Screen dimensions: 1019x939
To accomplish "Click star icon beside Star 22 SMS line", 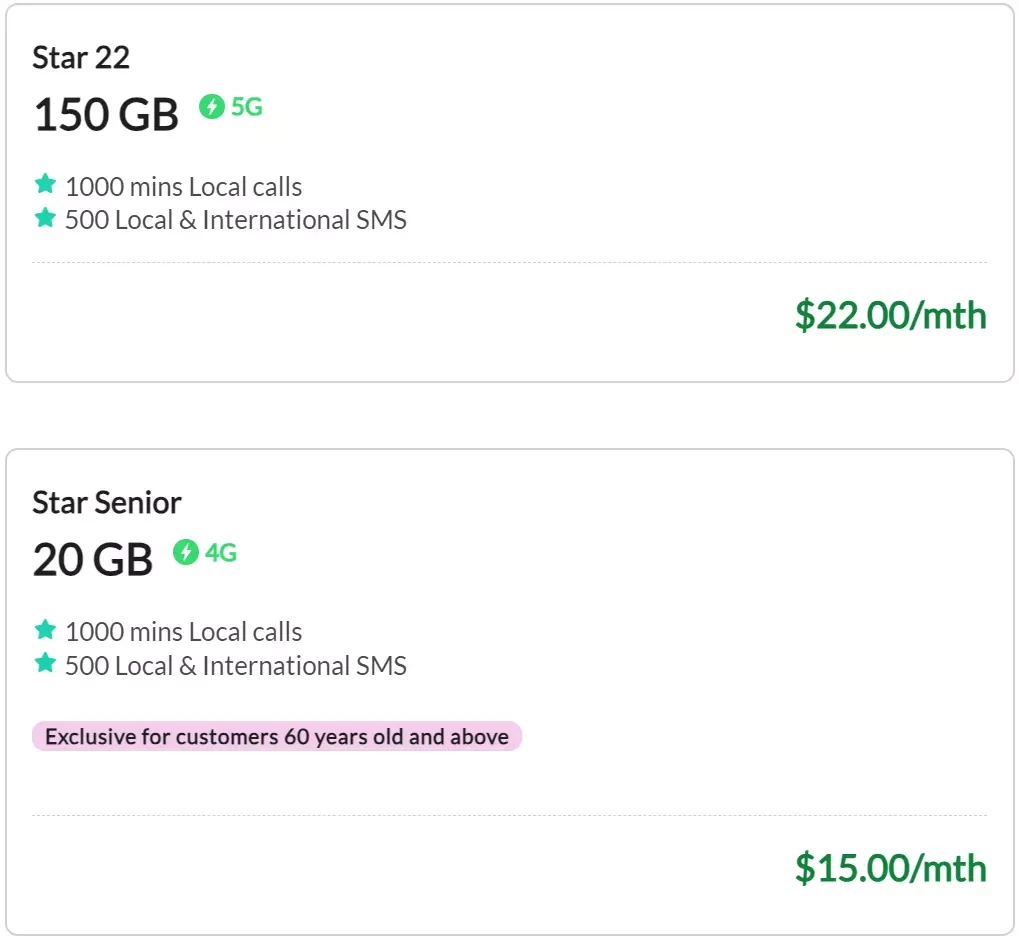I will coord(45,218).
